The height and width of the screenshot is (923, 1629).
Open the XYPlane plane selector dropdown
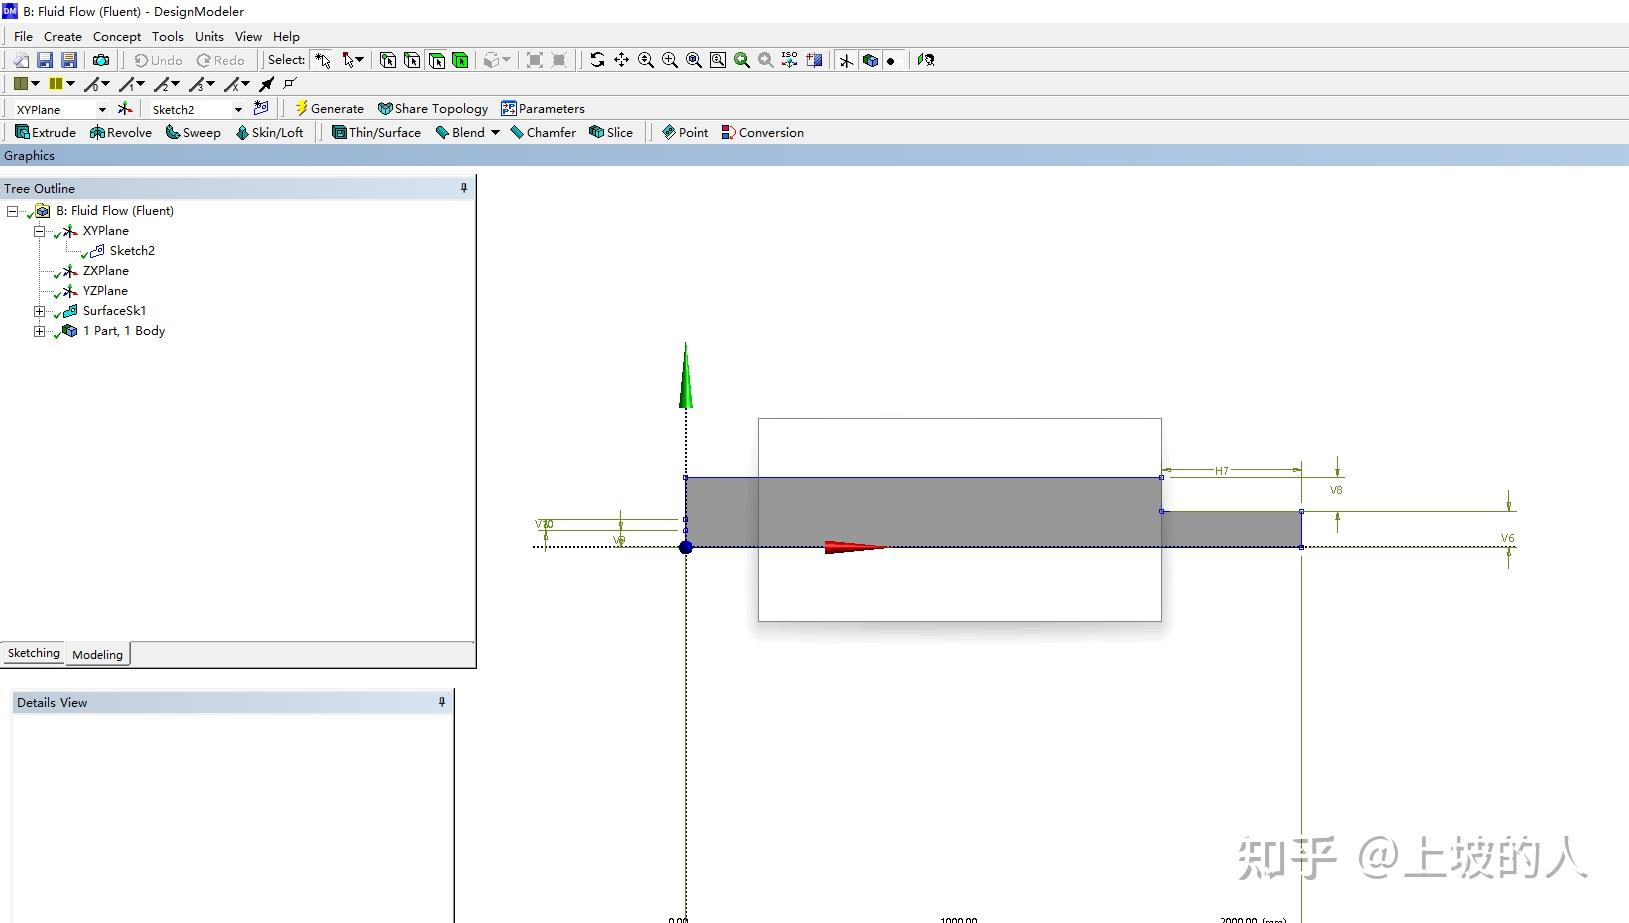[x=101, y=109]
